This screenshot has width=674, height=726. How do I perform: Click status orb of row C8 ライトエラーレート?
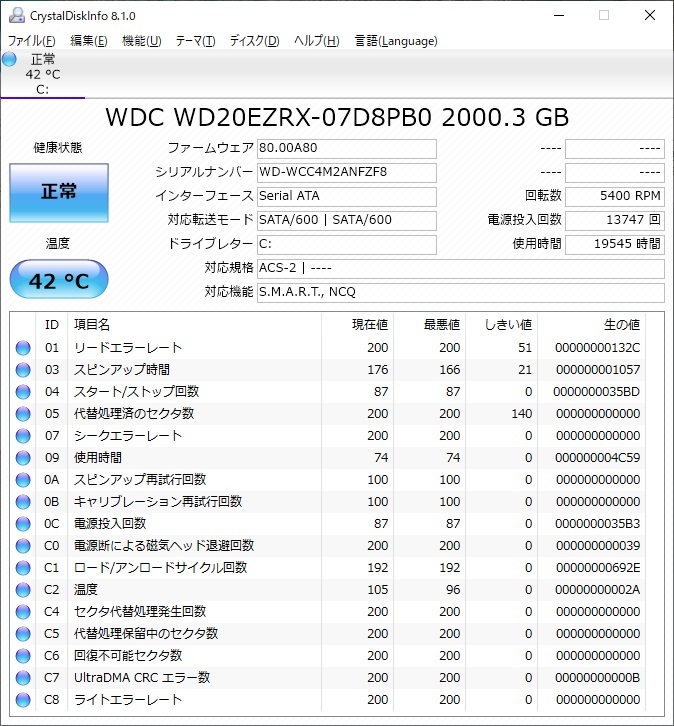[x=23, y=700]
